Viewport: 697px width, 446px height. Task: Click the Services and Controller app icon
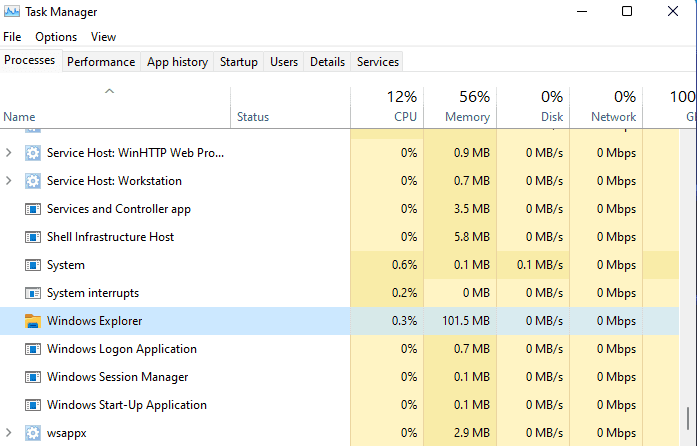click(x=32, y=209)
